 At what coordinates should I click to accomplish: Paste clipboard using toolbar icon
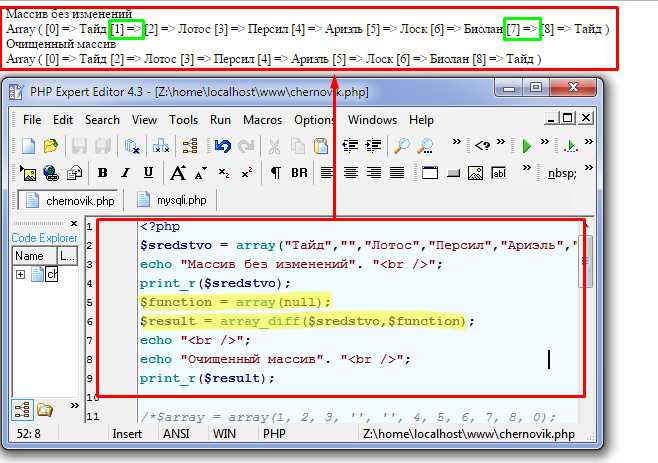click(321, 146)
